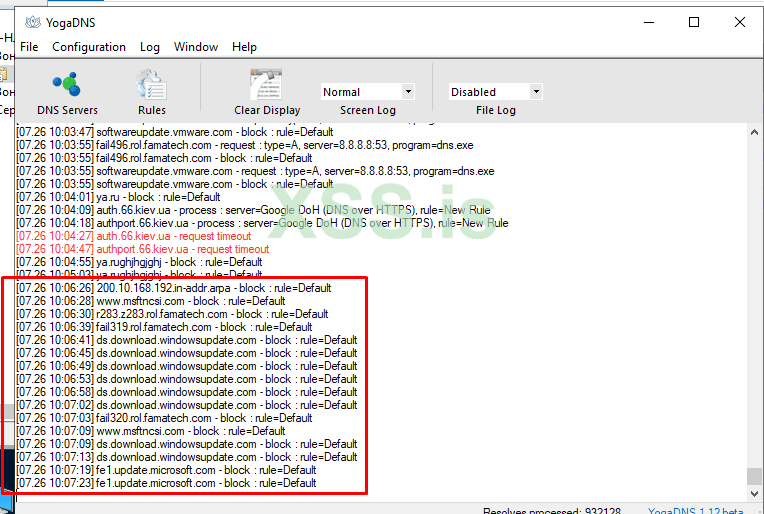This screenshot has width=764, height=514.
Task: Select the 200.10.168.192.in-addr.arpa block line
Action: (x=173, y=288)
